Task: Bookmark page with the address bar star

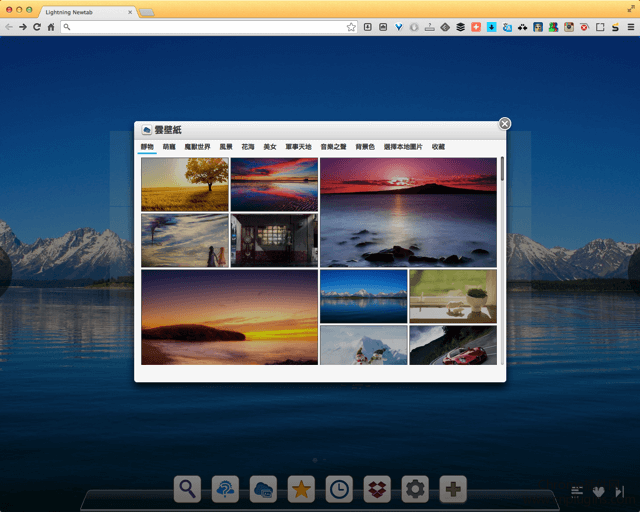Action: 351,27
